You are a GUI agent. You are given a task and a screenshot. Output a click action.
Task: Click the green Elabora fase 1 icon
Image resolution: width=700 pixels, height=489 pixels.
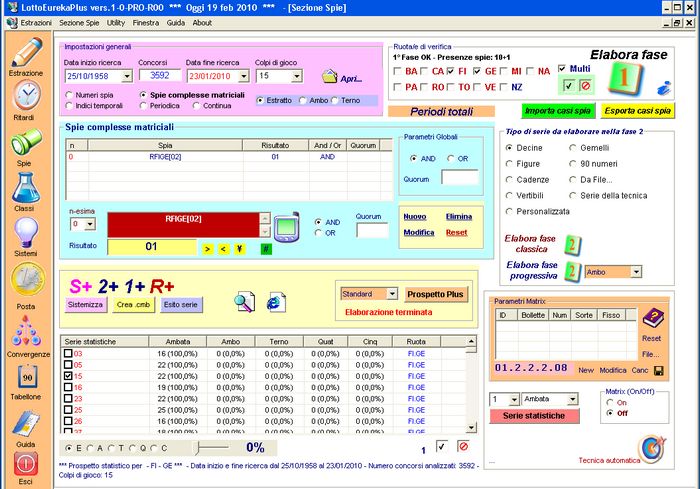625,78
